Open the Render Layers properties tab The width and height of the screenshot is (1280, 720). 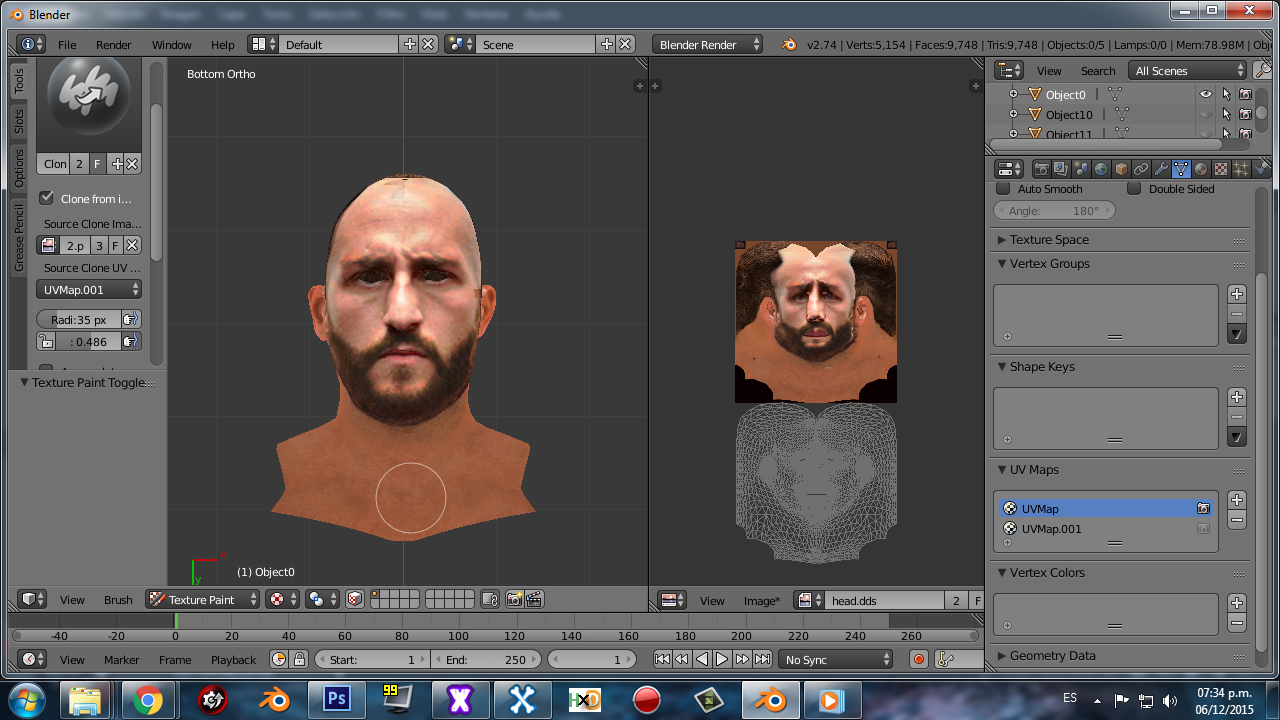coord(1061,169)
